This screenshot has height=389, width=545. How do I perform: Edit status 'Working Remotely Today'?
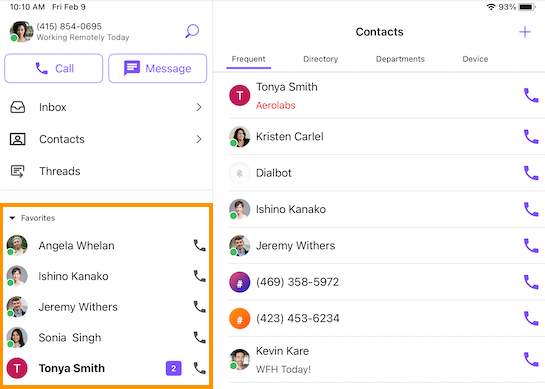pyautogui.click(x=83, y=37)
